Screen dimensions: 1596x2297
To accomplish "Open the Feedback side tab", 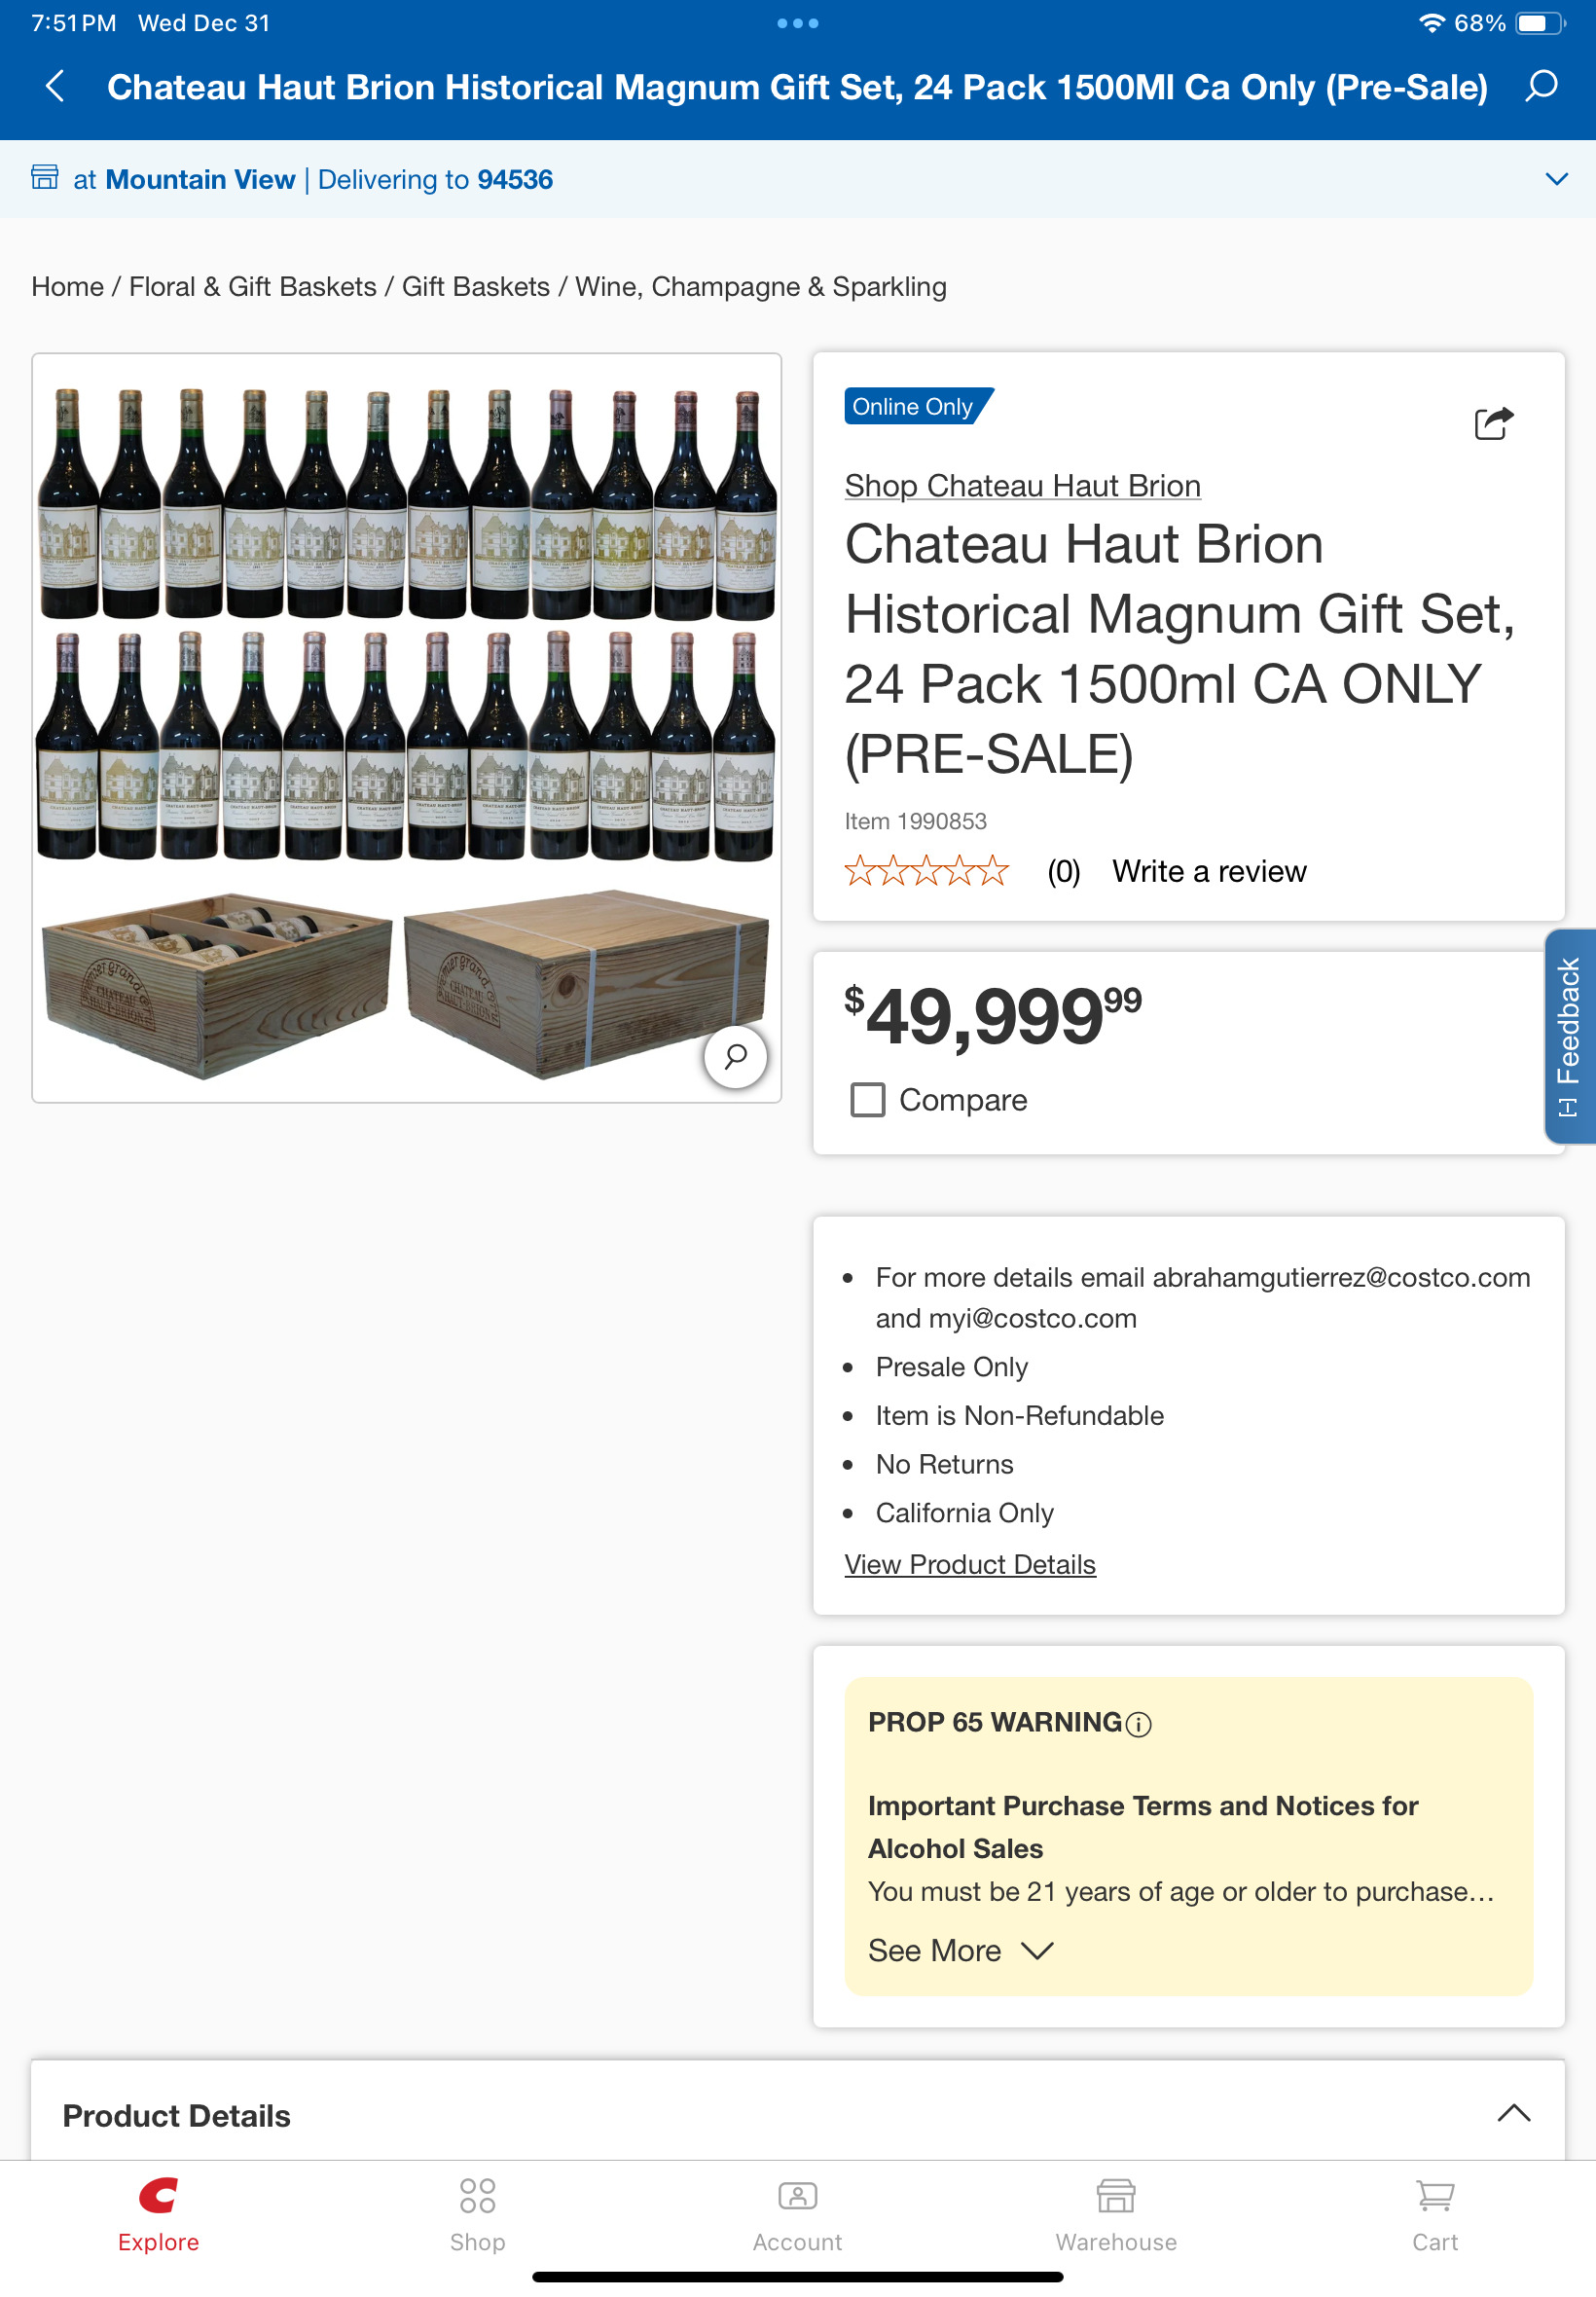I will (x=1568, y=1036).
